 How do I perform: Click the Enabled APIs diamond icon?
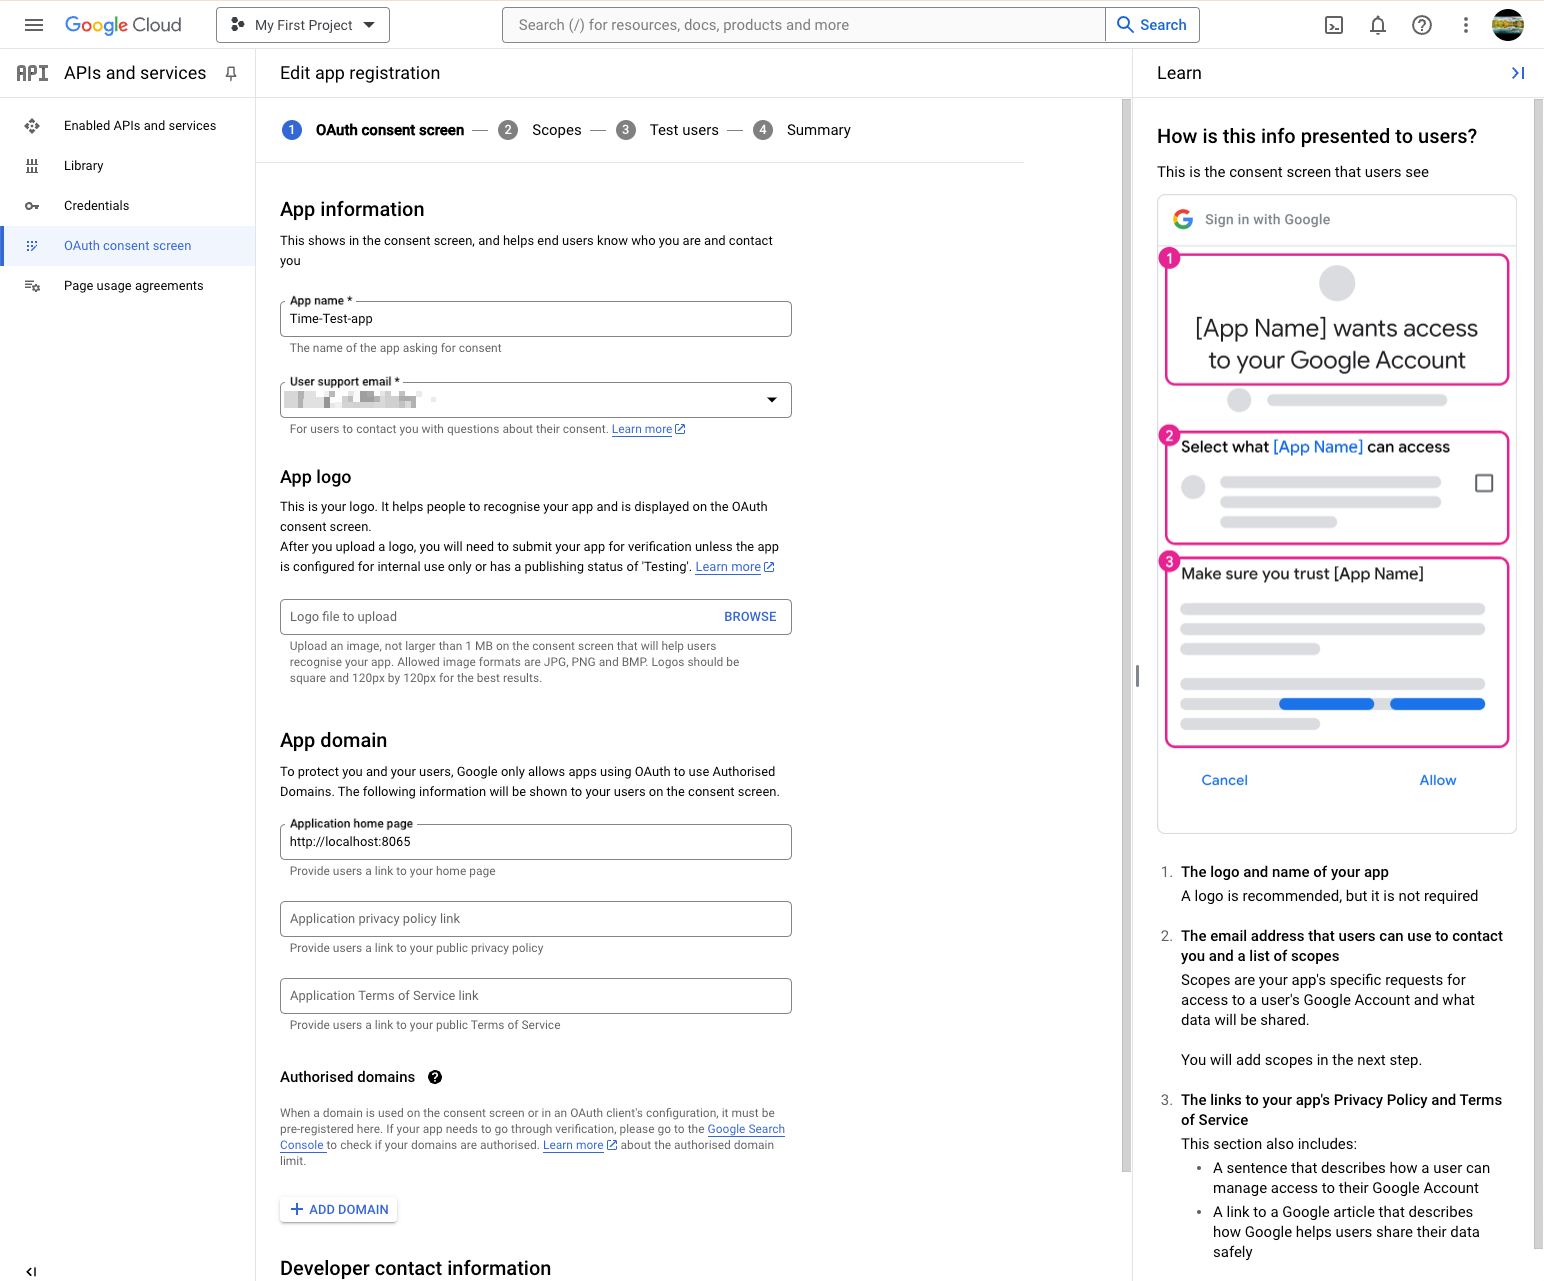[32, 126]
